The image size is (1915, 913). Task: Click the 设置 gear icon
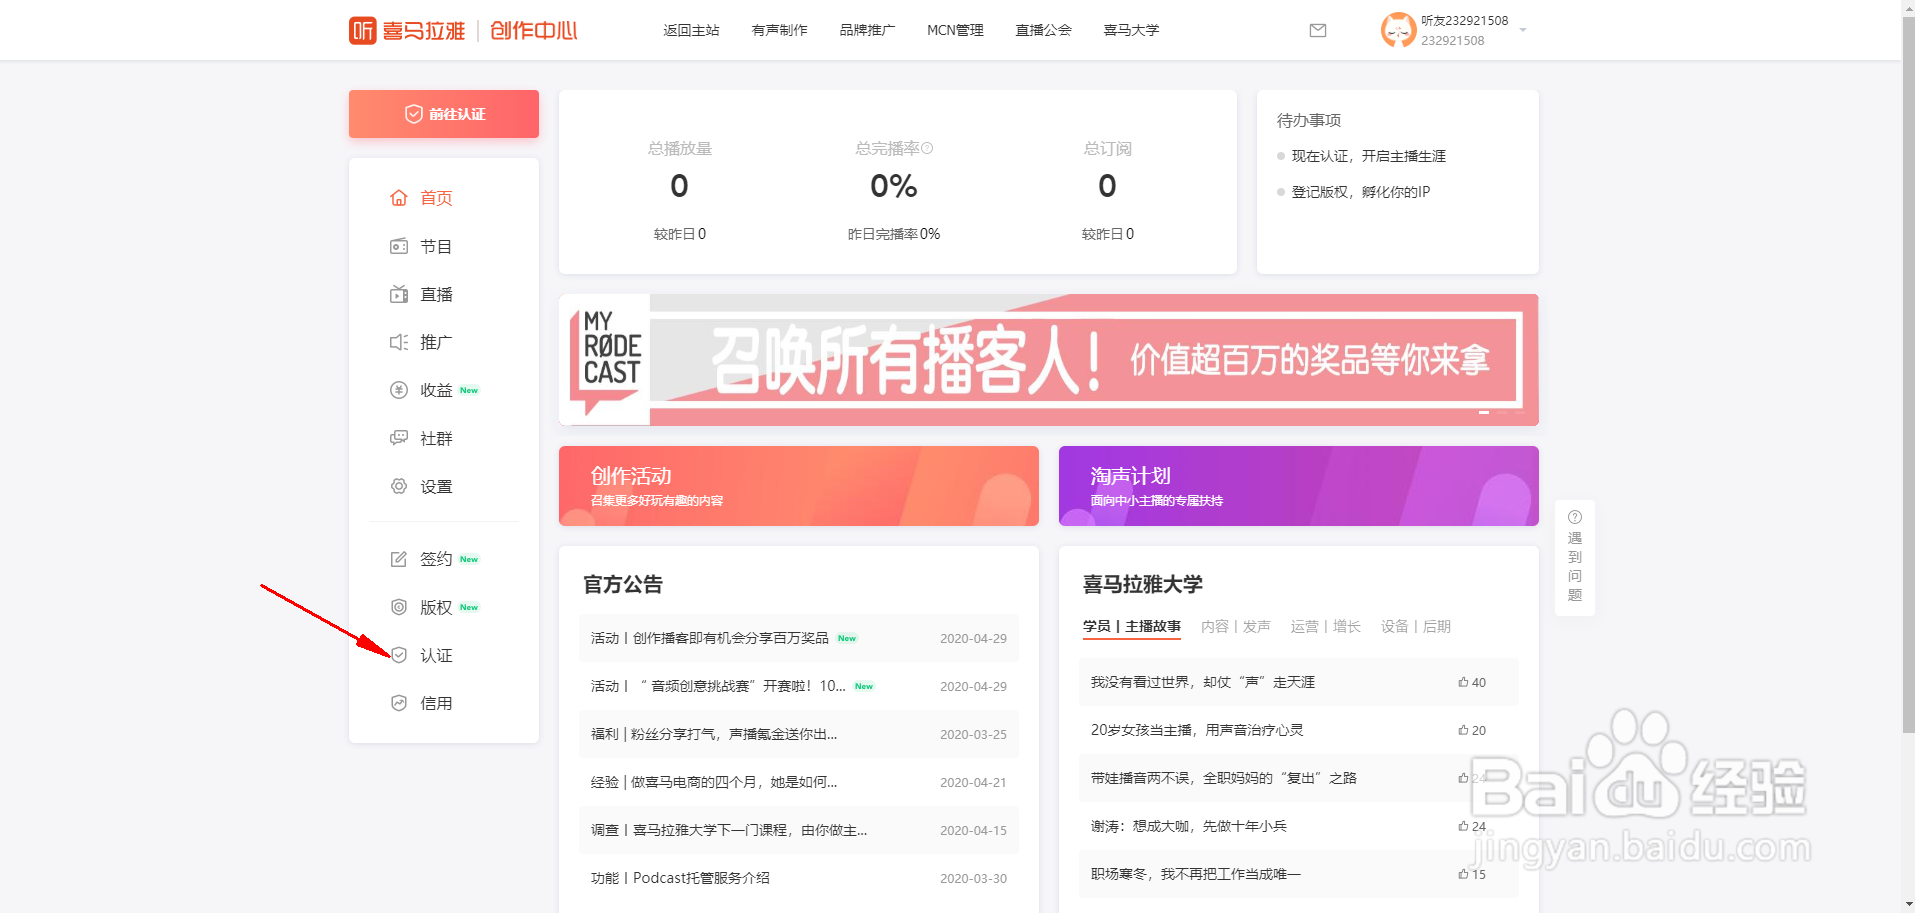click(x=399, y=486)
